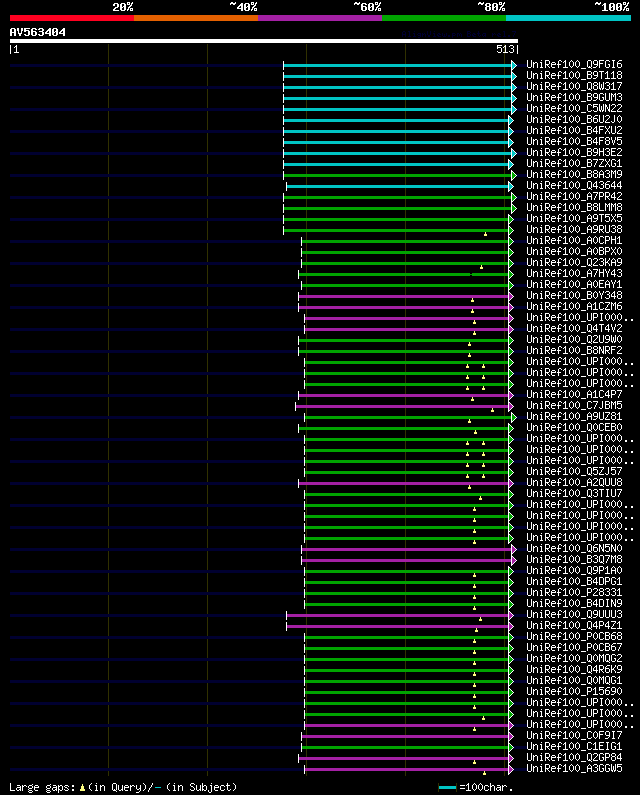The image size is (640, 795).
Task: Select hit label UniRef100_A7PR42
Action: click(x=574, y=197)
